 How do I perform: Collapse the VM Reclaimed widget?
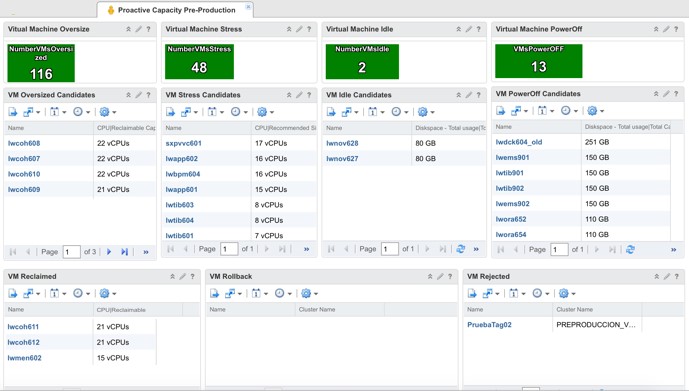pyautogui.click(x=172, y=276)
